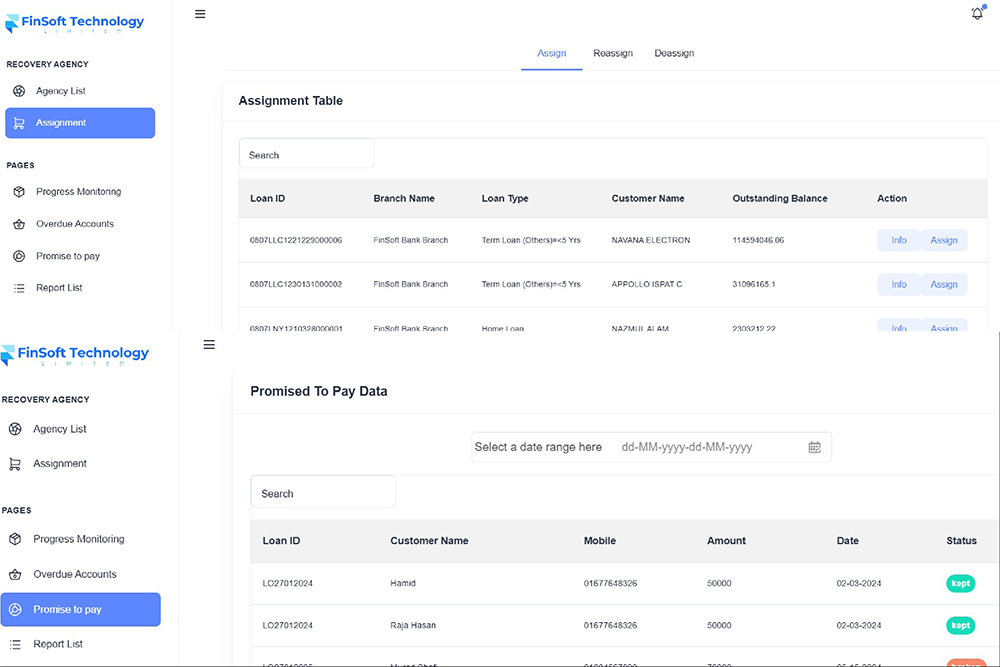1000x667 pixels.
Task: Click customer name Hamid
Action: pyautogui.click(x=403, y=583)
